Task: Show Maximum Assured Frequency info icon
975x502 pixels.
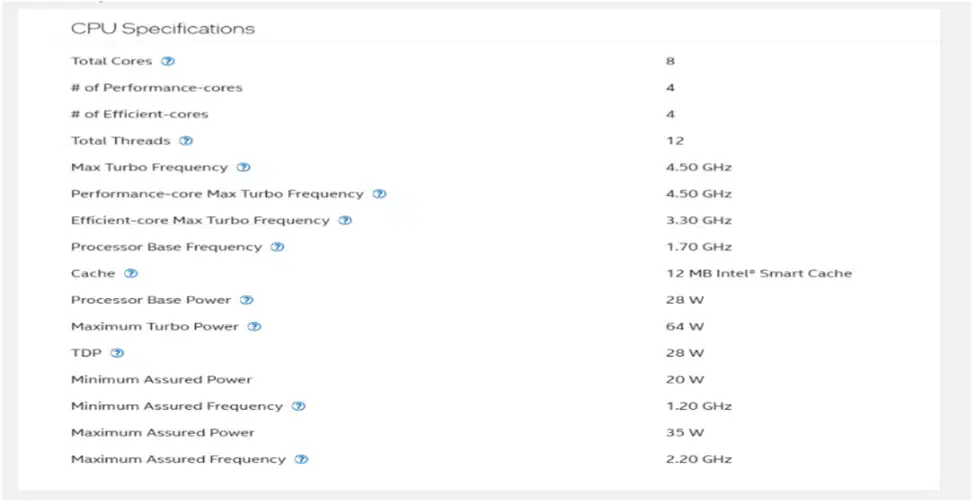Action: [302, 459]
